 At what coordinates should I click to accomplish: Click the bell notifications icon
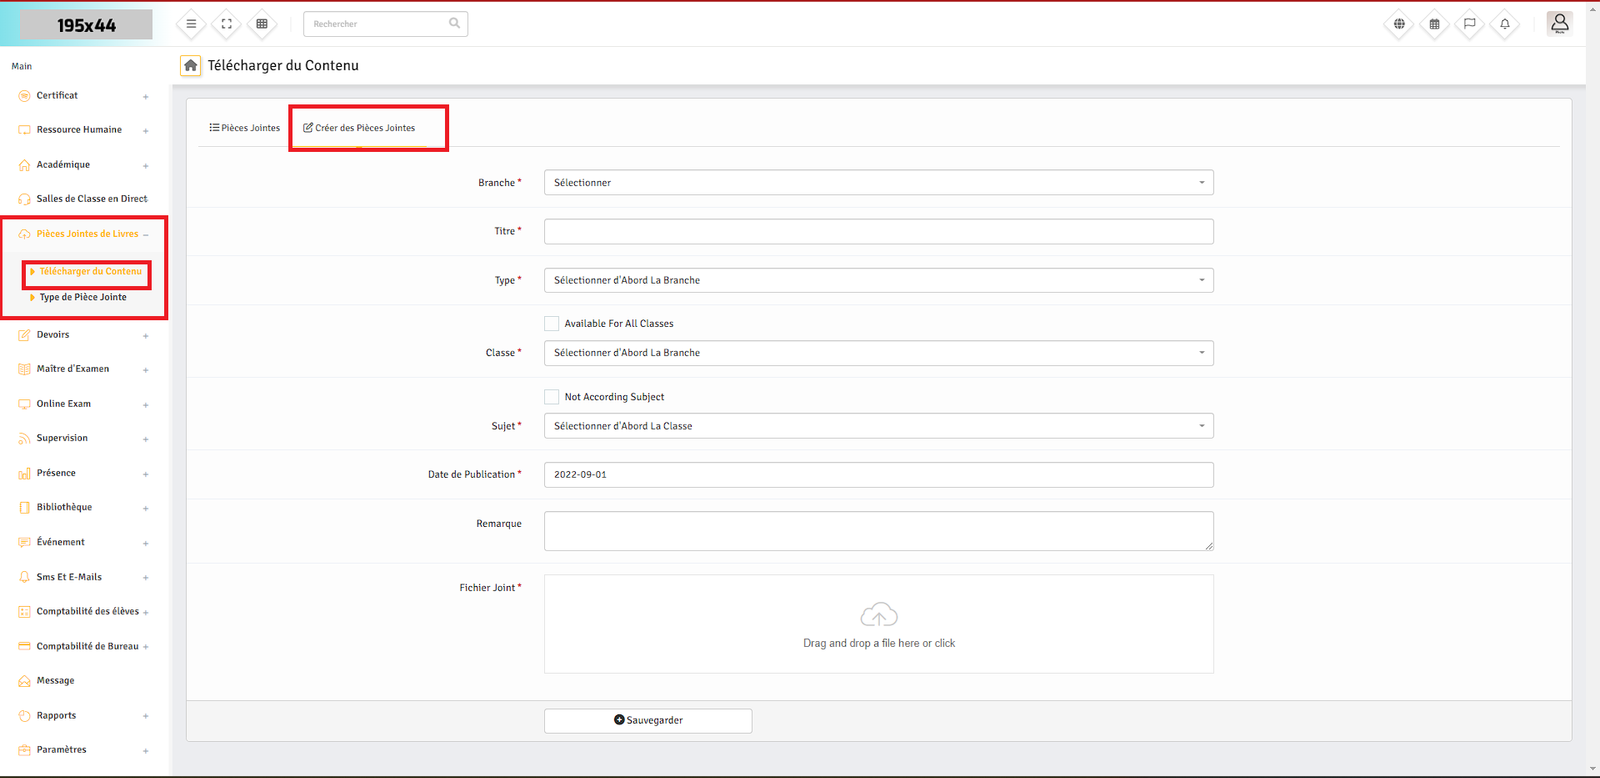1504,24
